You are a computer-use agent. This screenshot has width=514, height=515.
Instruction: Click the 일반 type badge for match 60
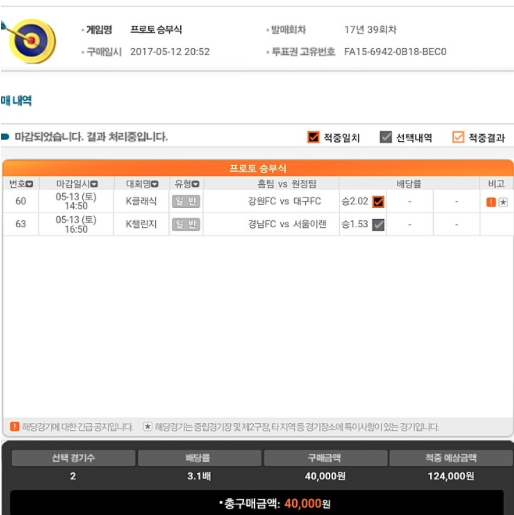pos(186,201)
